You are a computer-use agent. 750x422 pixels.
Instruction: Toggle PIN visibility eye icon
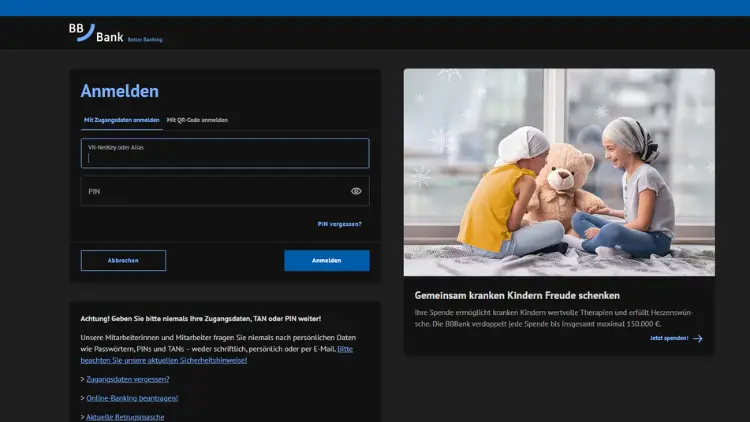[356, 191]
